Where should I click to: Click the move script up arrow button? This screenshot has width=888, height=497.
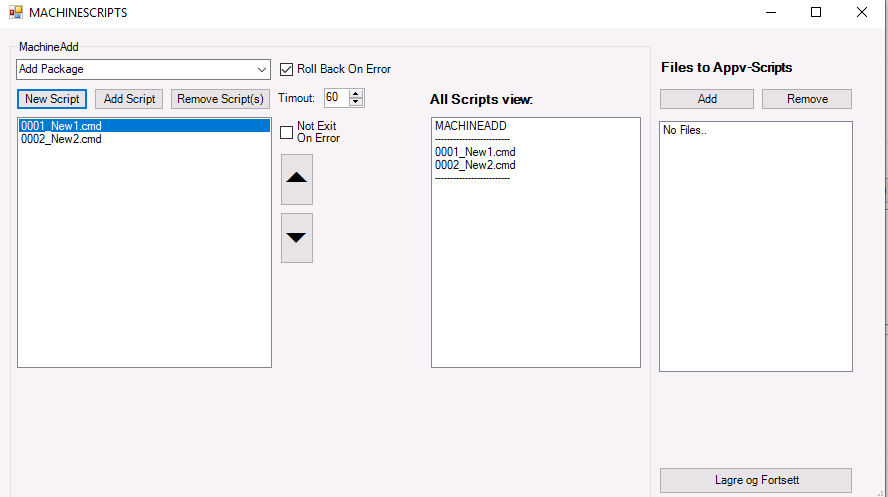(x=297, y=179)
